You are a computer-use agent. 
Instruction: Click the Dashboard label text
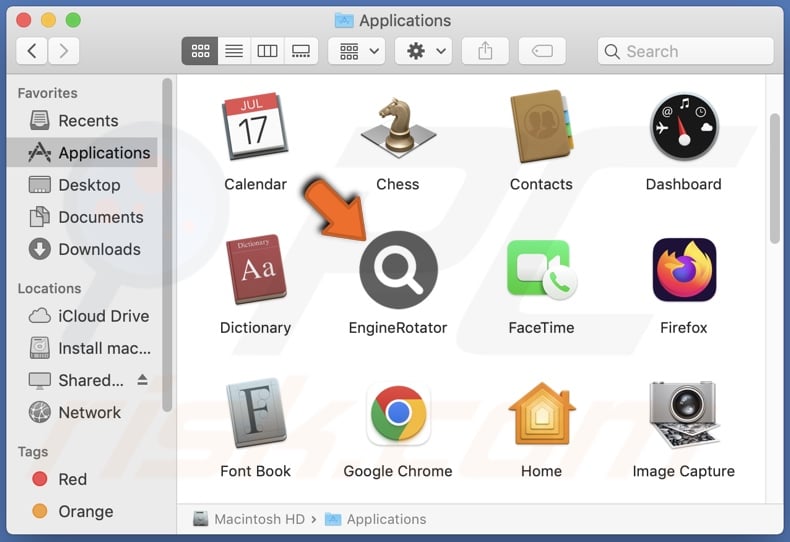tap(684, 184)
